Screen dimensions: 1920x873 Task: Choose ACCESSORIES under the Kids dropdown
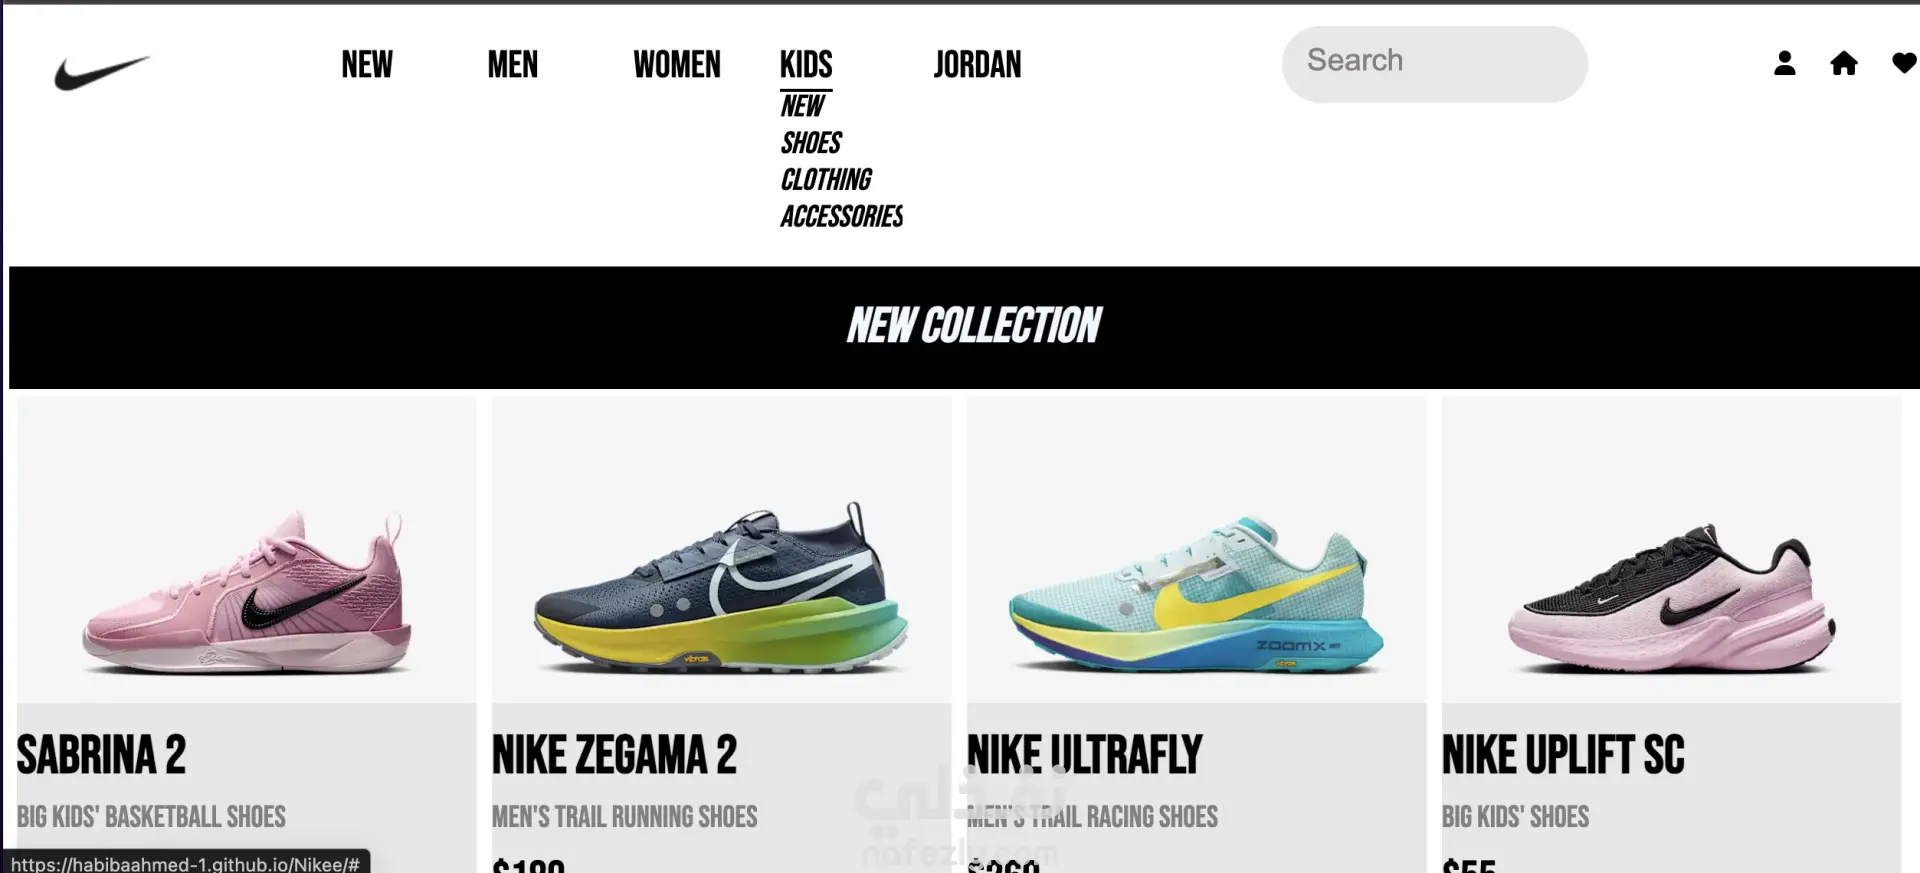(x=842, y=217)
